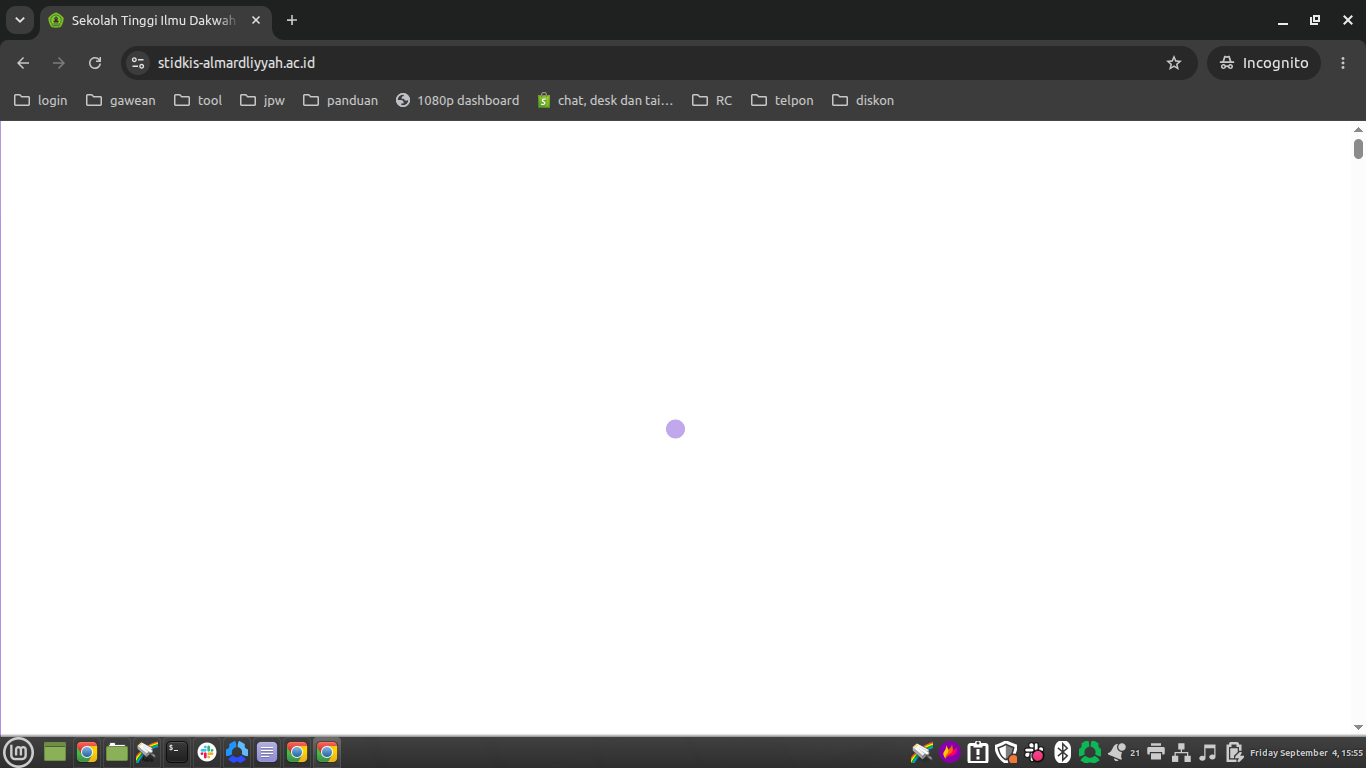
Task: Open the gawean bookmarks folder
Action: tap(121, 100)
